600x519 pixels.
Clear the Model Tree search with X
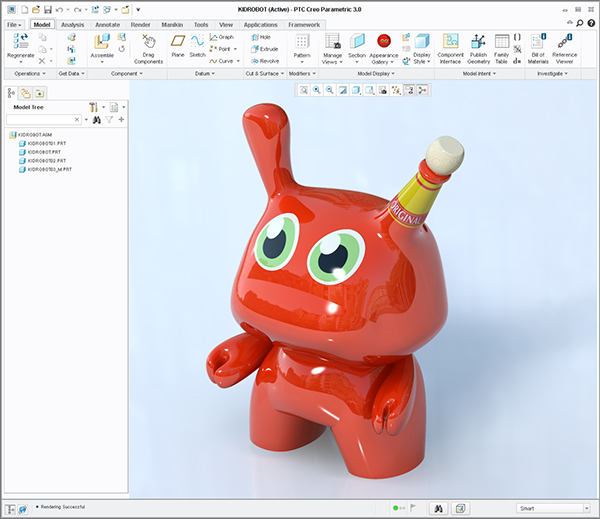pos(77,120)
